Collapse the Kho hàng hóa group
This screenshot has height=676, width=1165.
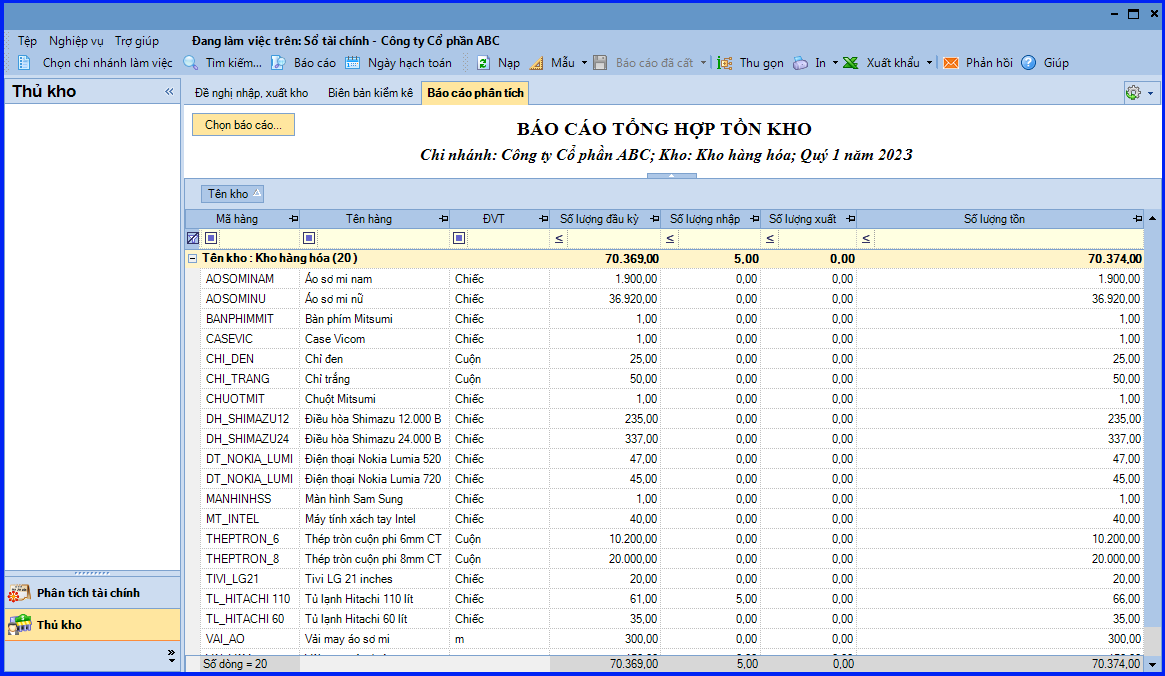192,259
